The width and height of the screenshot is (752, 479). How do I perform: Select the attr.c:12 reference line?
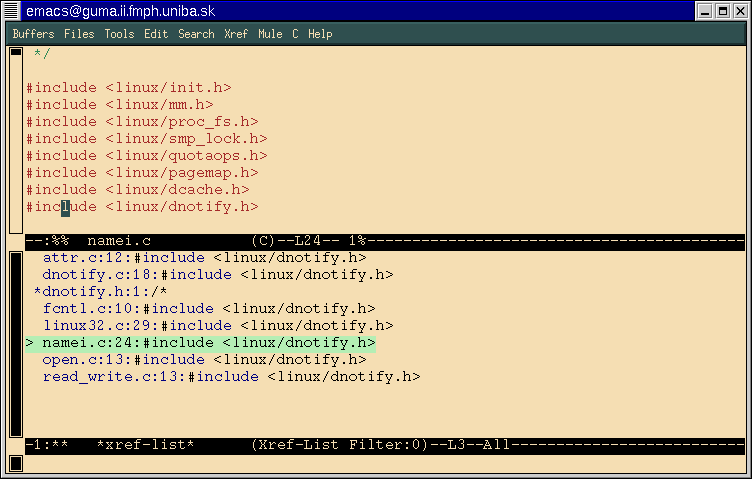(x=205, y=257)
